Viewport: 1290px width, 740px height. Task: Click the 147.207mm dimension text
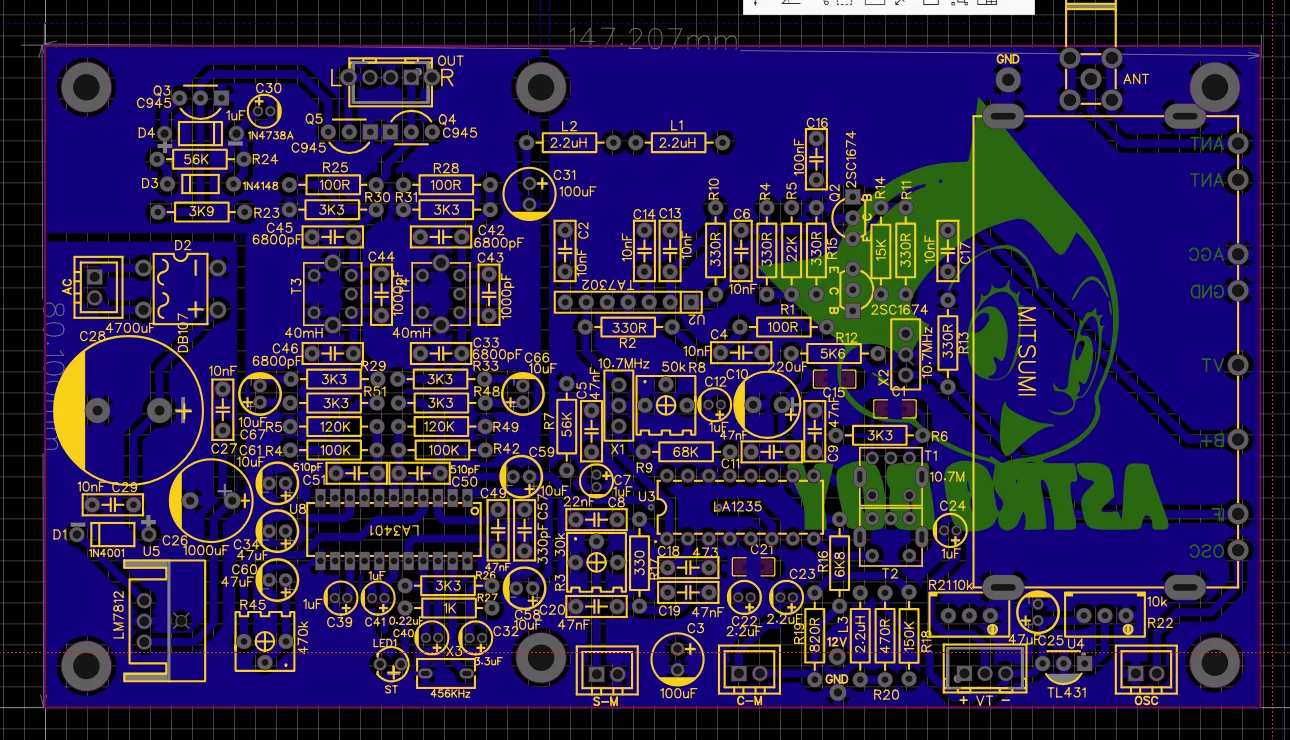pyautogui.click(x=653, y=40)
